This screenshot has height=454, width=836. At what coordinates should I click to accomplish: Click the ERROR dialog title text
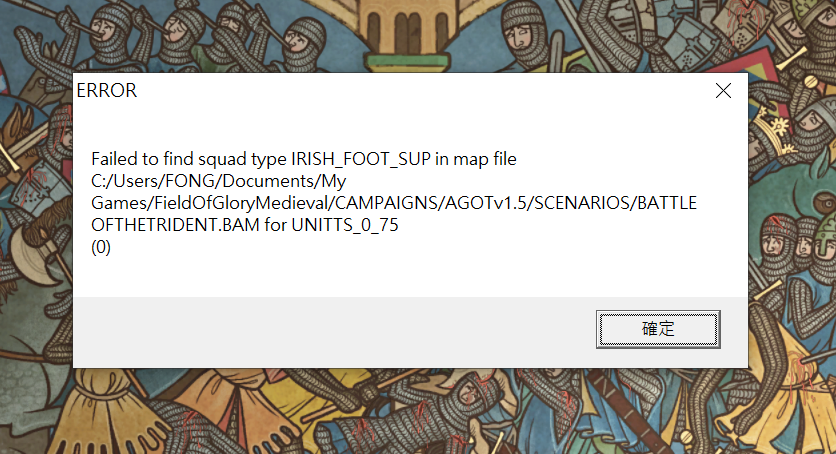pos(107,91)
